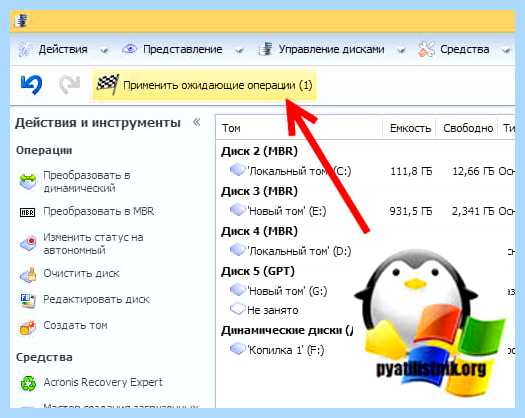Click the blue Undo arrow icon
The height and width of the screenshot is (418, 525).
tap(31, 84)
